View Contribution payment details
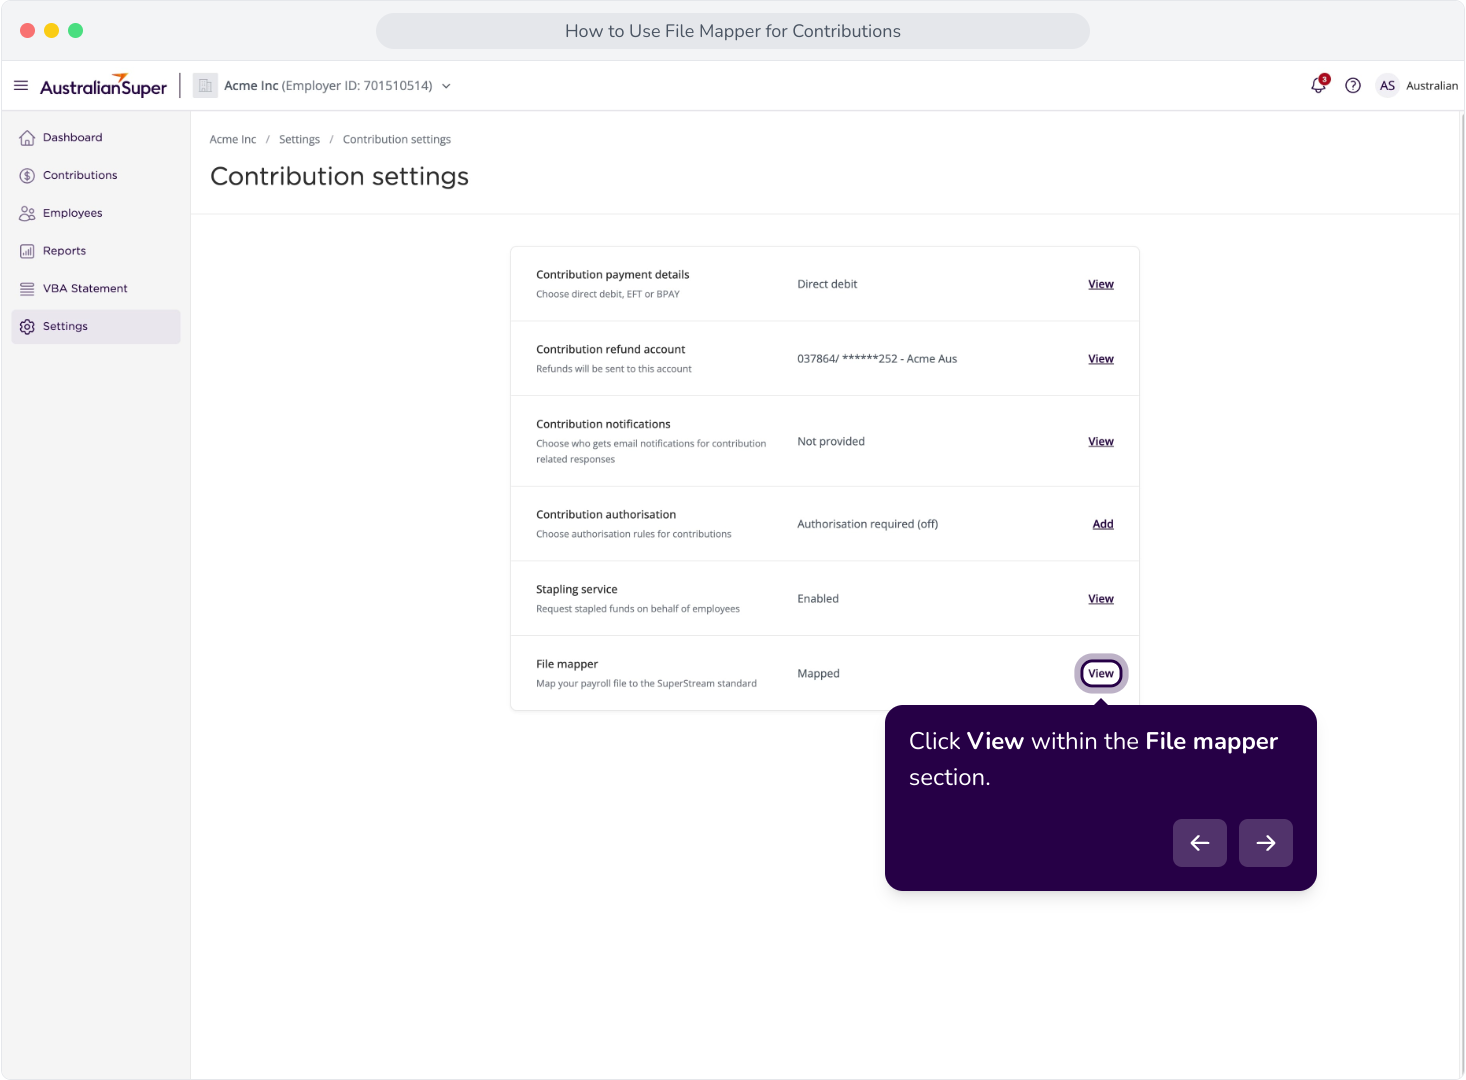Screen dimensions: 1466x1080 (1101, 284)
